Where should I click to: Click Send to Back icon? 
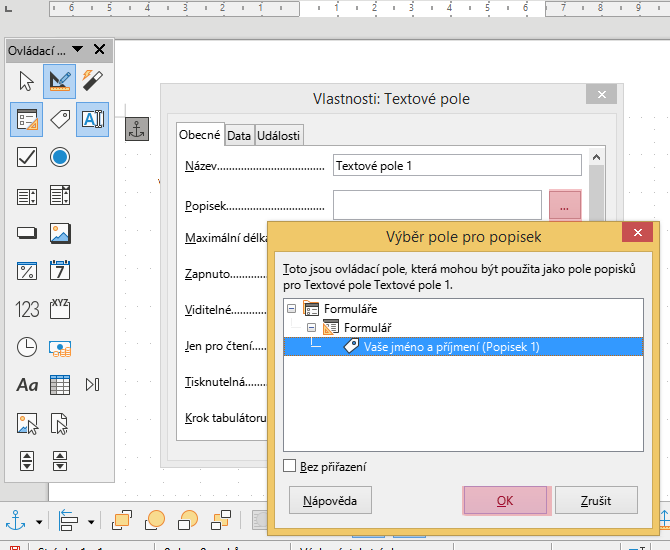click(x=221, y=521)
